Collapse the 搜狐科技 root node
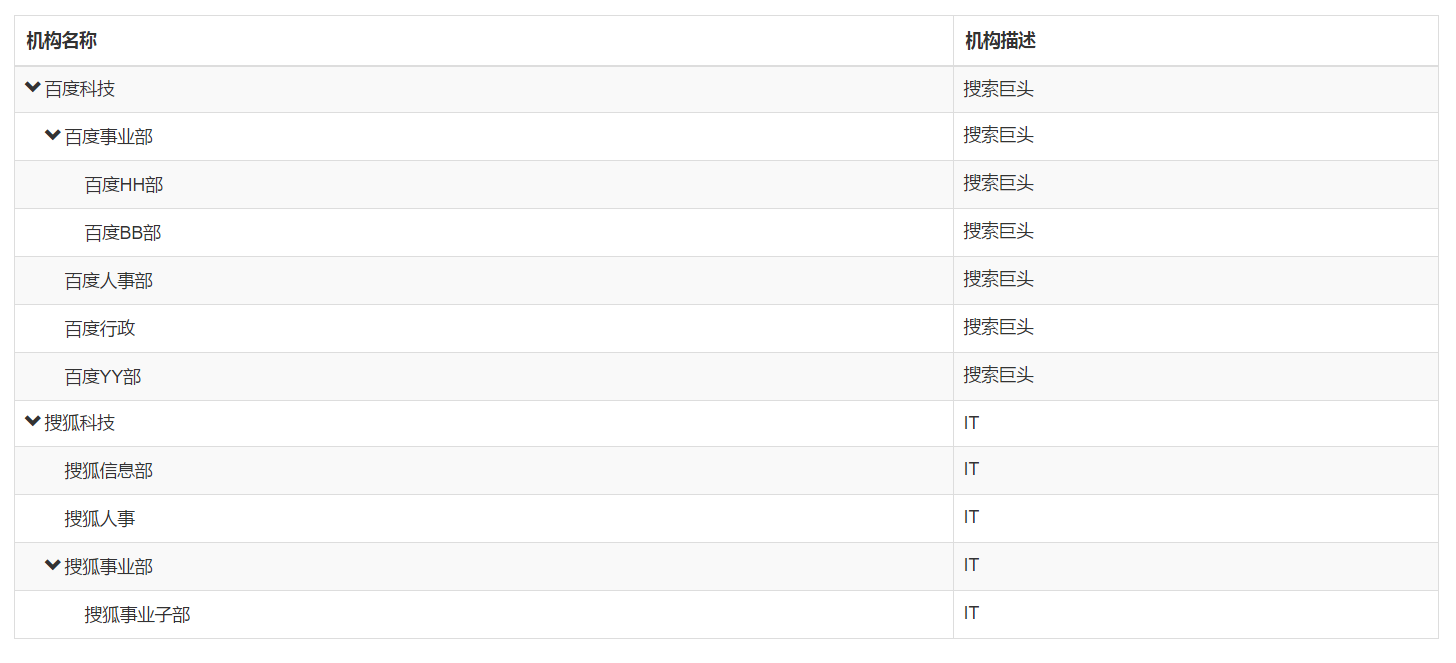This screenshot has width=1456, height=663. click(x=33, y=422)
